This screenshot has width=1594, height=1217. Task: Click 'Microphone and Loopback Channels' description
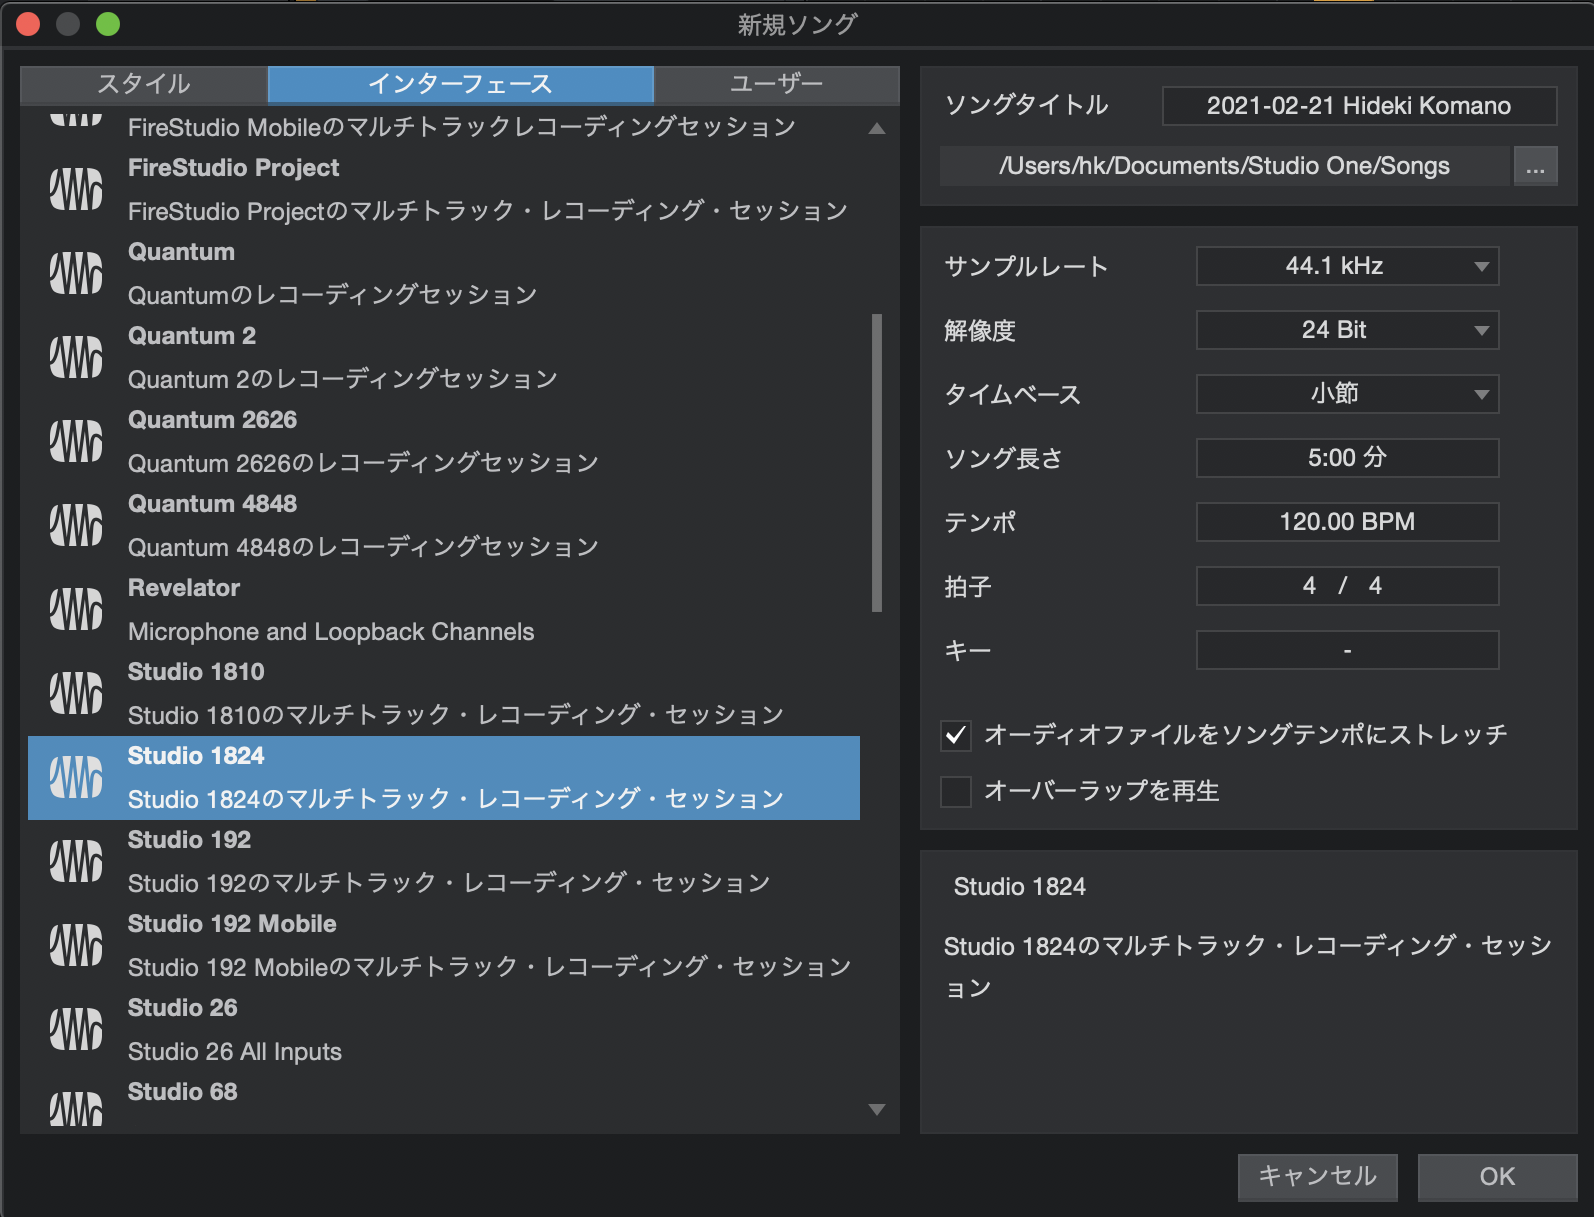(x=331, y=632)
